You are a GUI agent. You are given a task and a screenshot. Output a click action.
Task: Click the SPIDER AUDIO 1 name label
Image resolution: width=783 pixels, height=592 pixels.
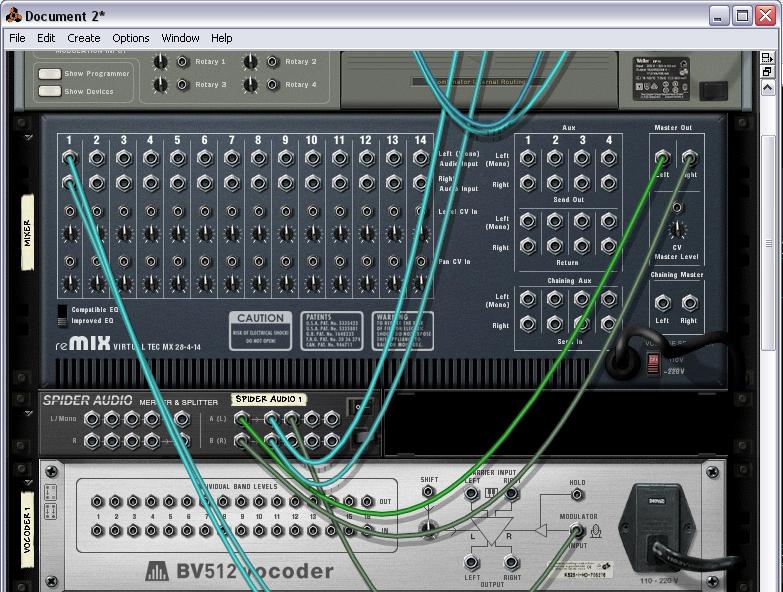269,399
